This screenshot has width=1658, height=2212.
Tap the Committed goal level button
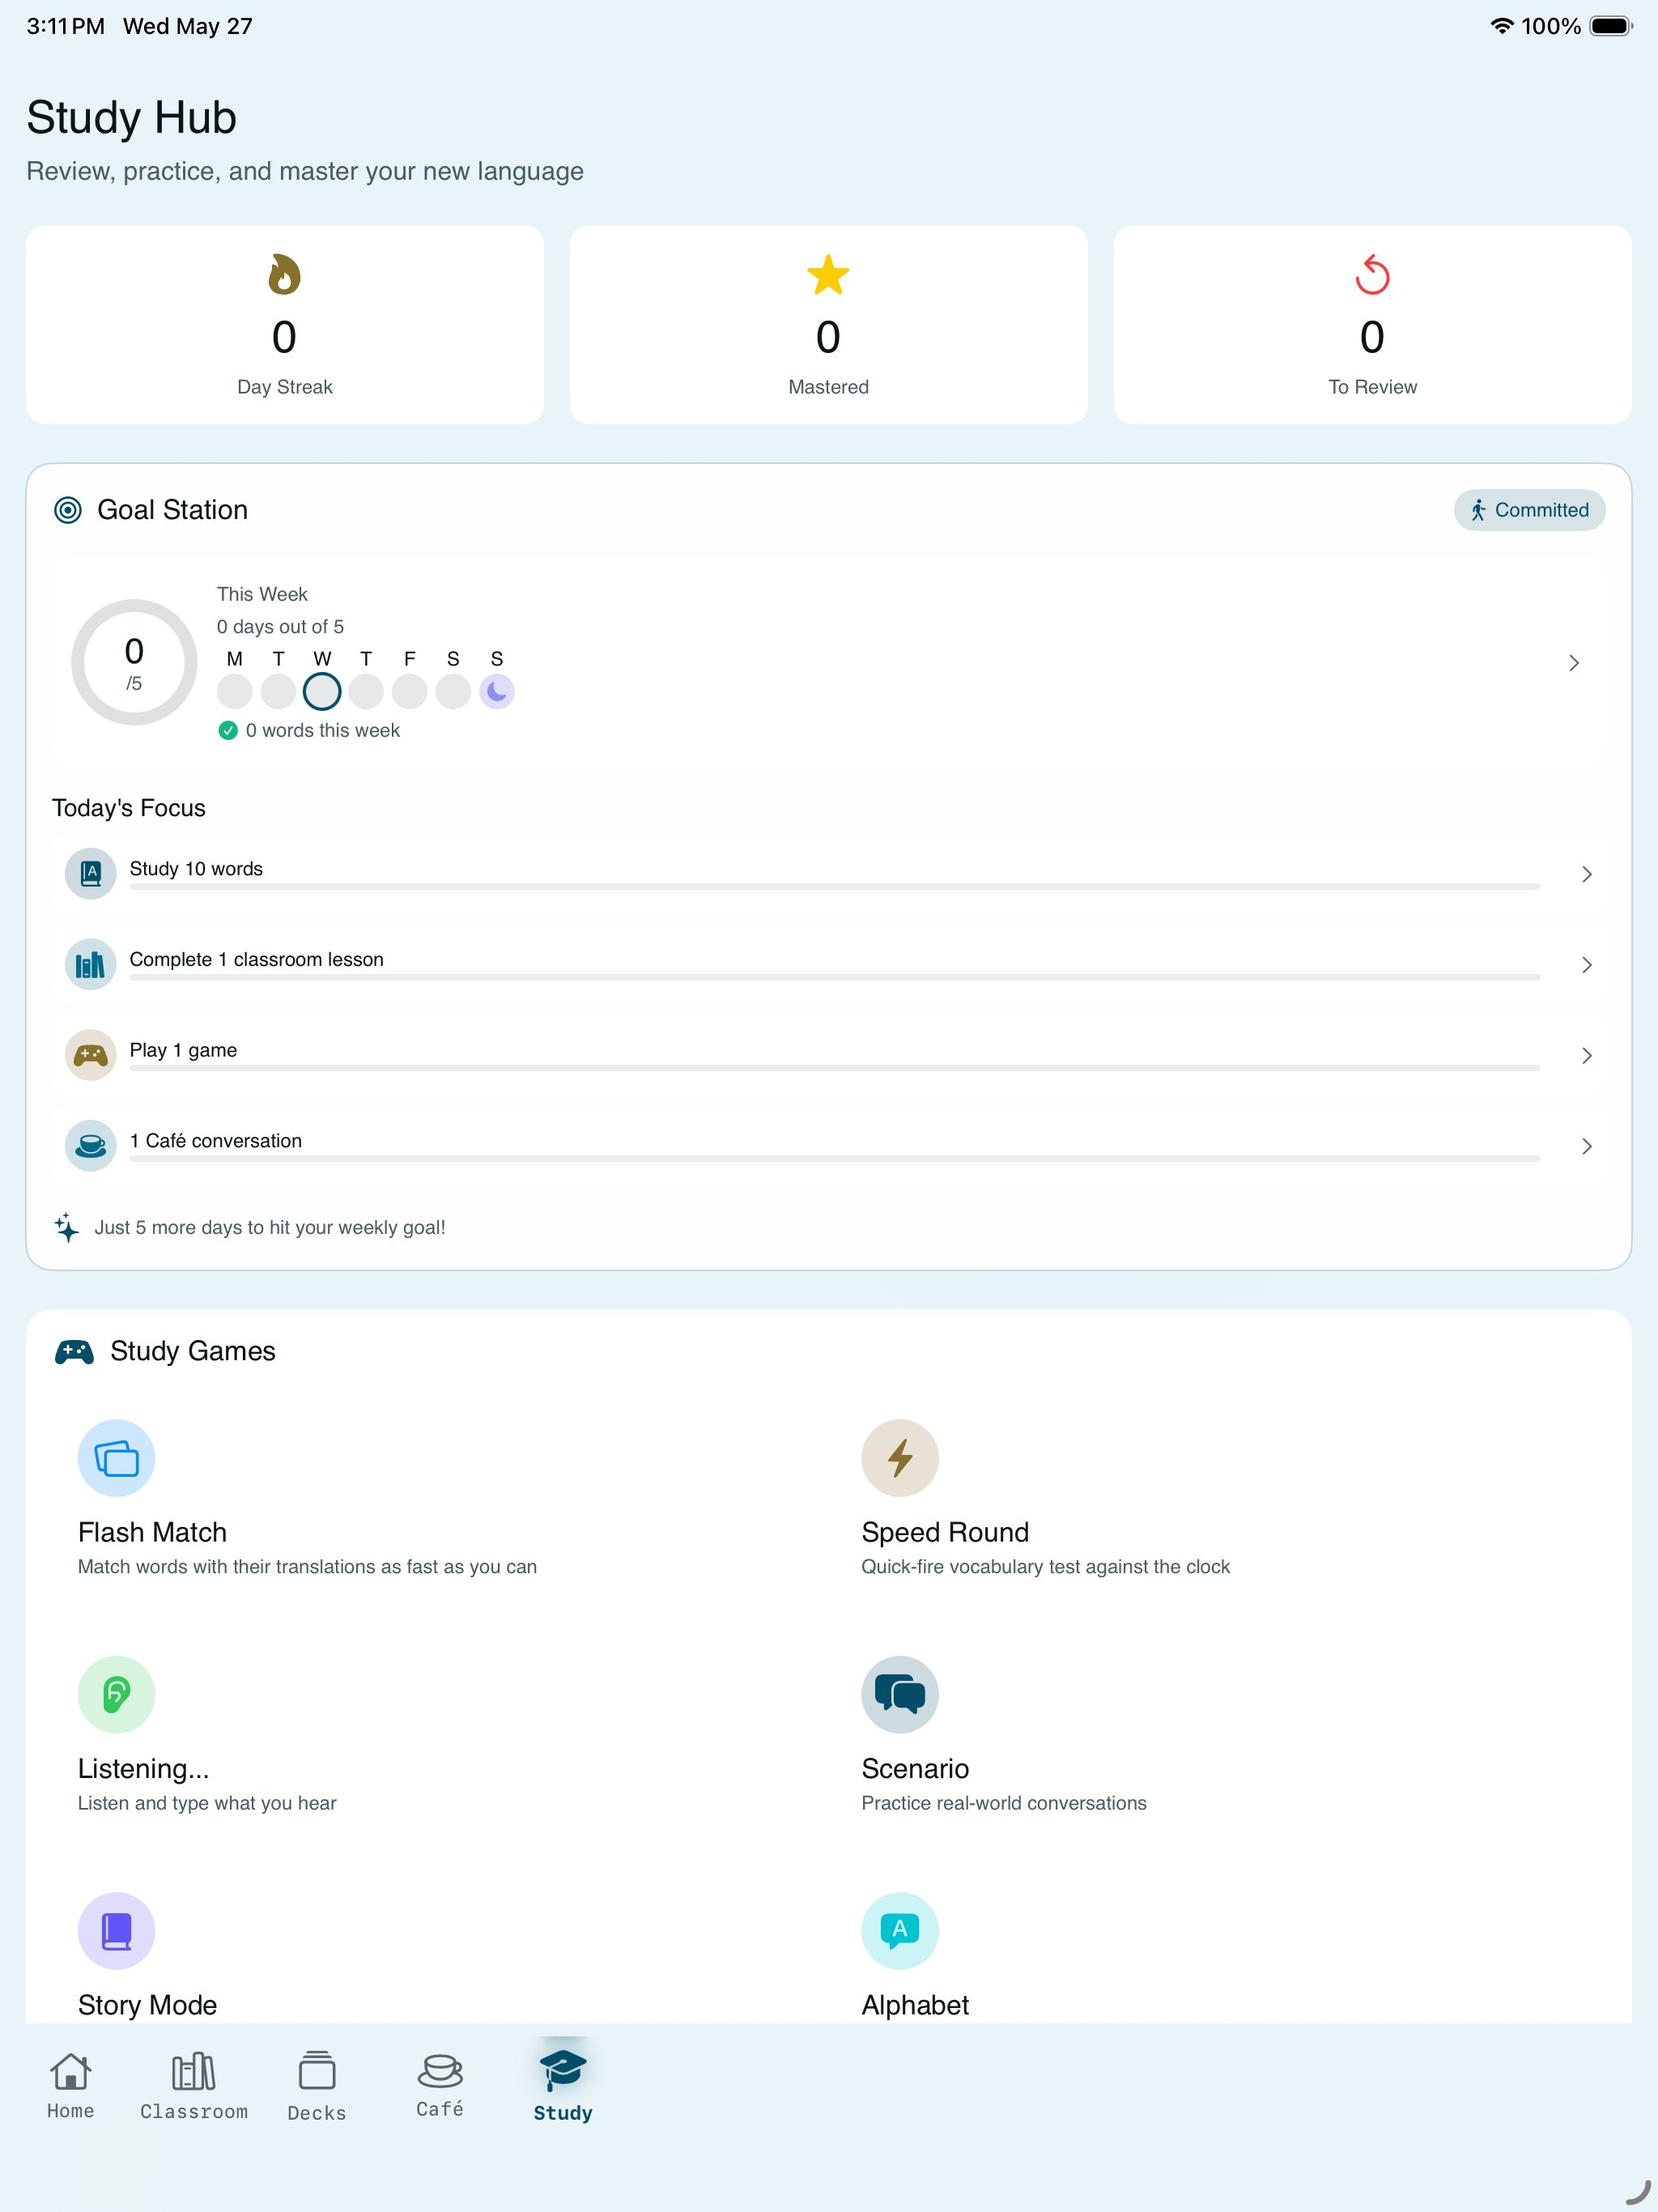[x=1529, y=510]
